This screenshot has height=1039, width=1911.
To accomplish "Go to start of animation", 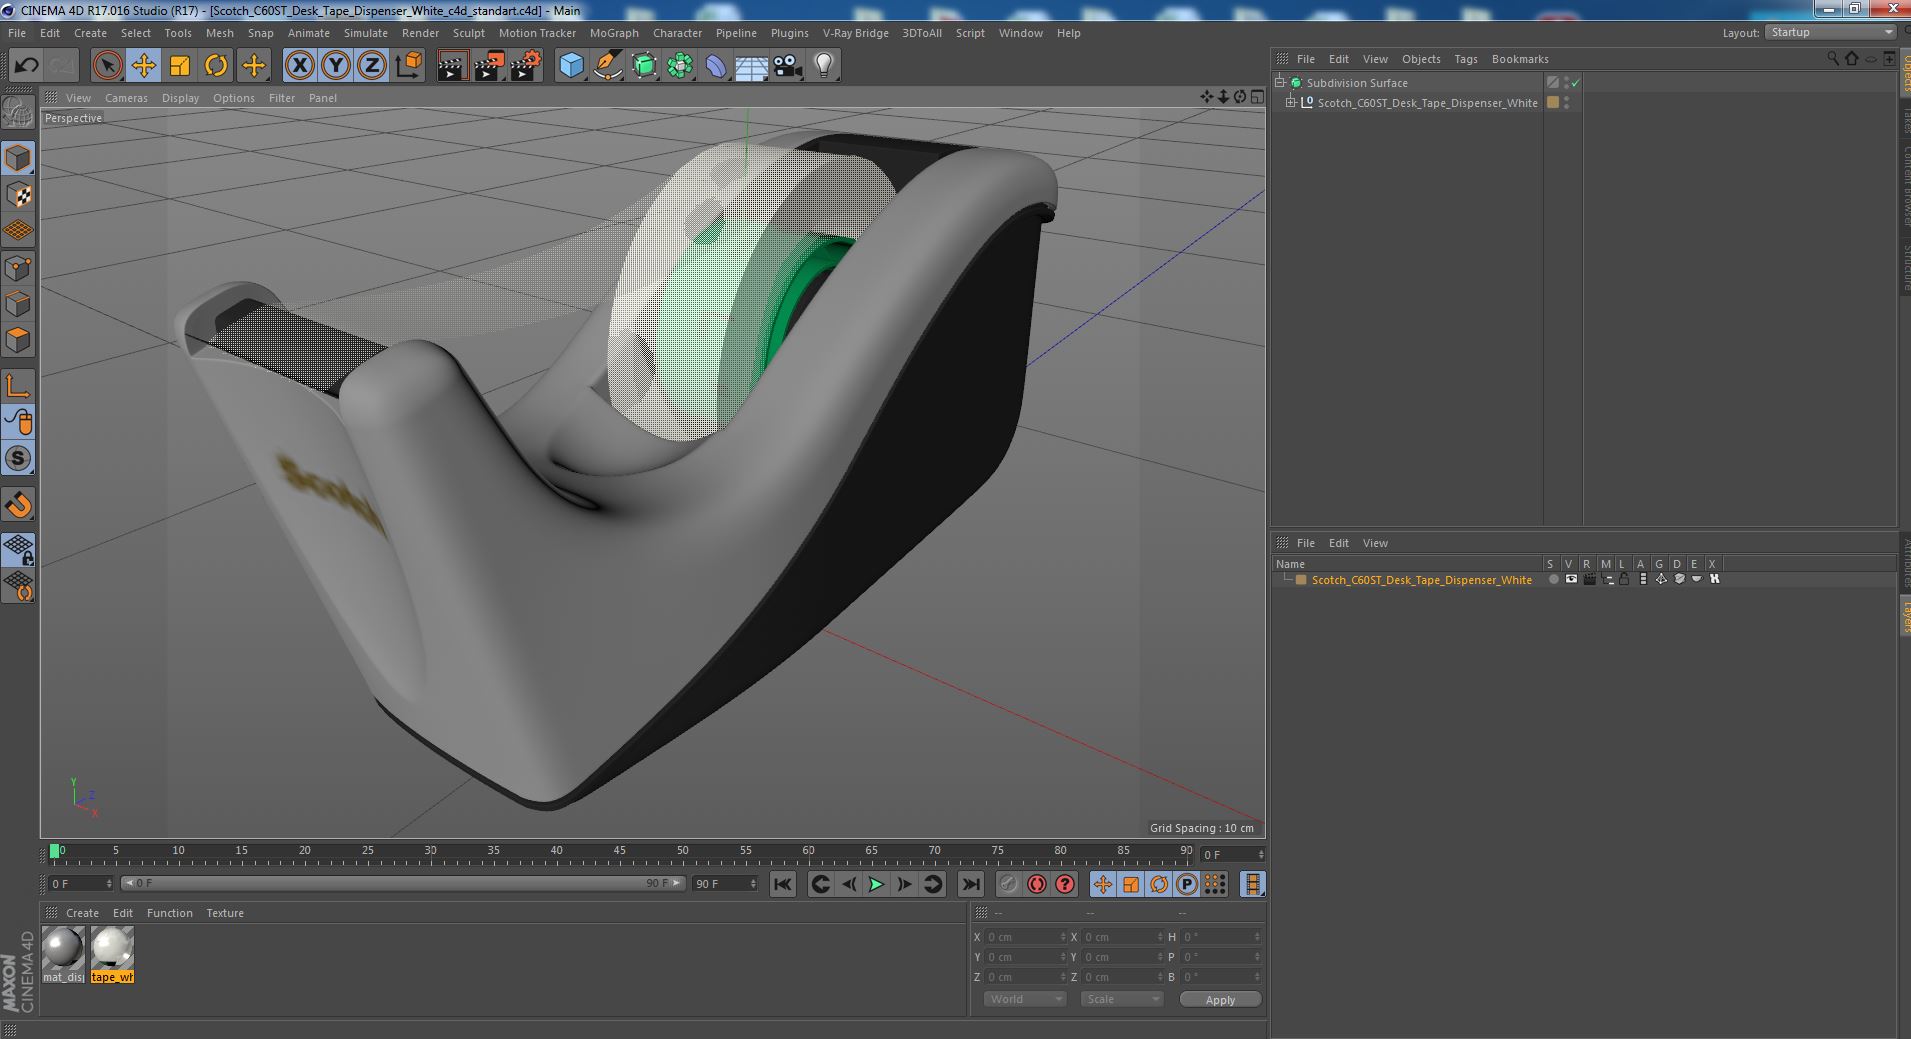I will [x=783, y=884].
